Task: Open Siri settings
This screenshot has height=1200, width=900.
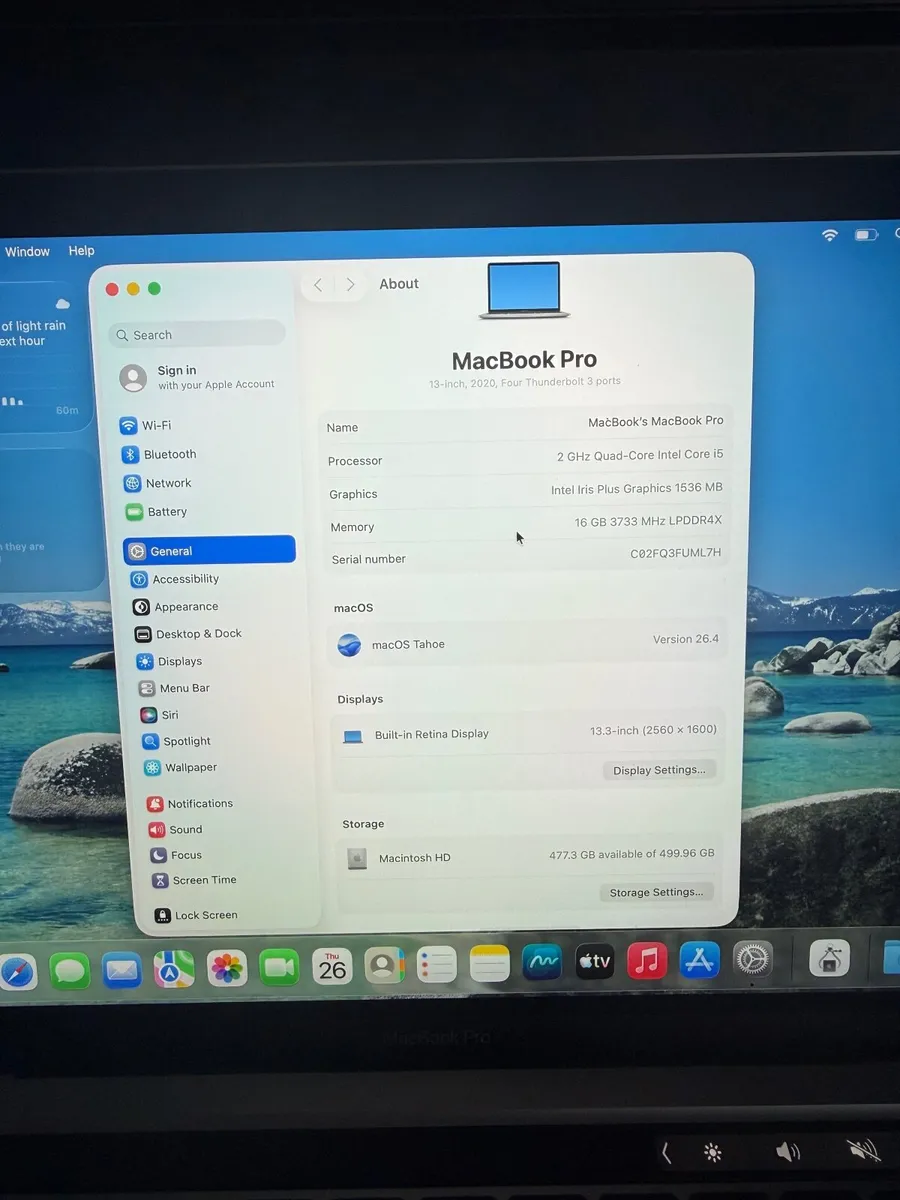Action: [162, 714]
